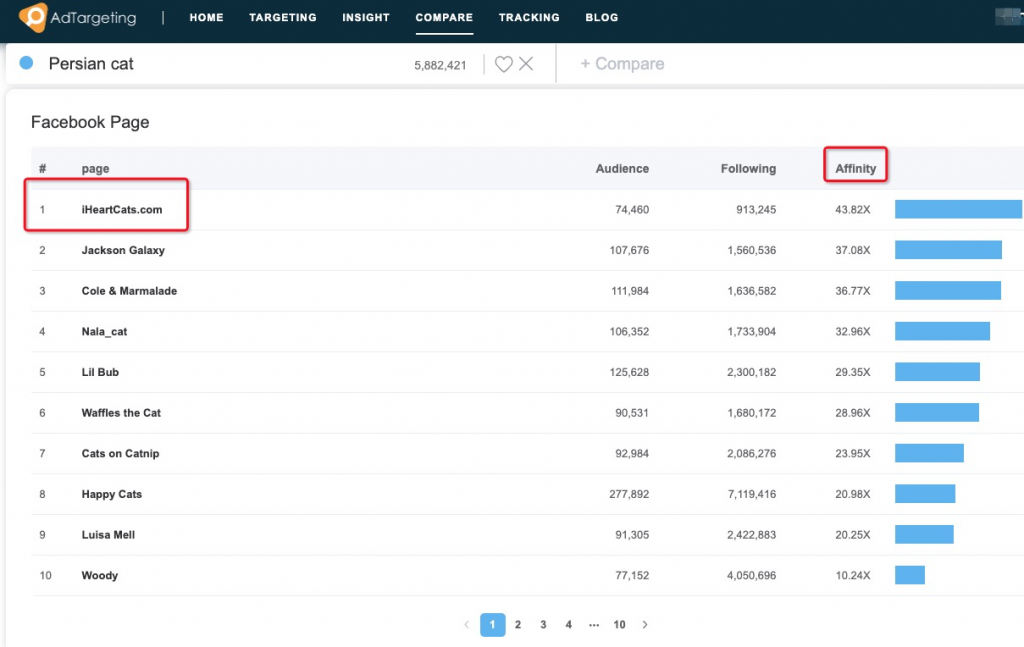Screen dimensions: 1024x647
Task: Open the BLOG menu item
Action: pyautogui.click(x=601, y=18)
